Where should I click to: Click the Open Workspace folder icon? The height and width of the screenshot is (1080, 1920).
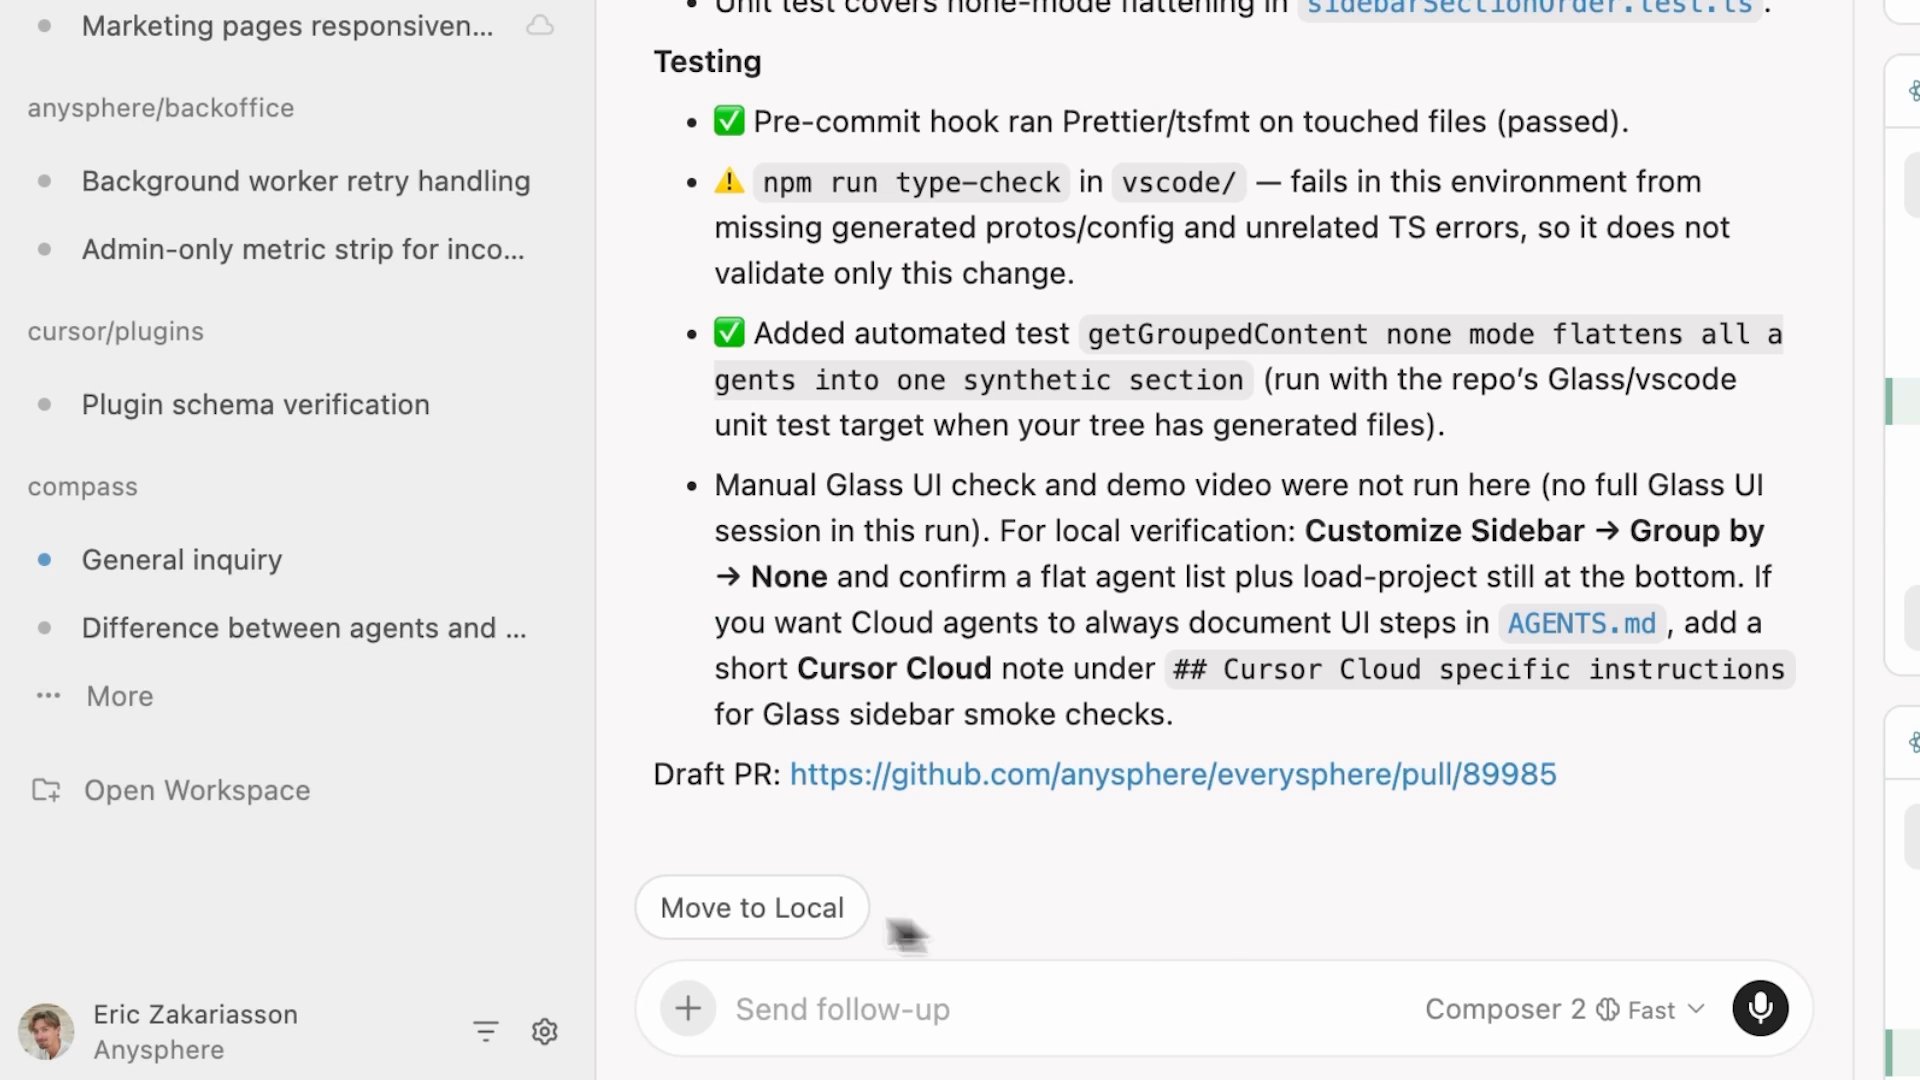pyautogui.click(x=46, y=790)
